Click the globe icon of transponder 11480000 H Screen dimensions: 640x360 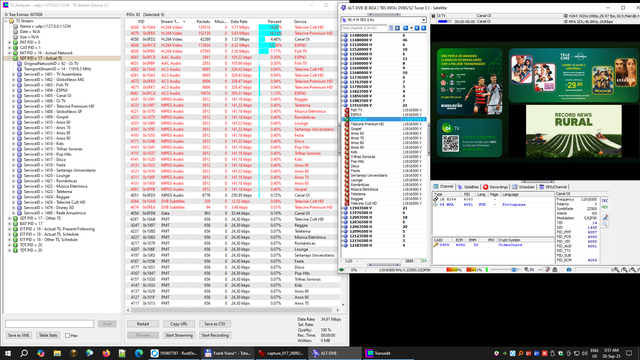tap(346, 36)
